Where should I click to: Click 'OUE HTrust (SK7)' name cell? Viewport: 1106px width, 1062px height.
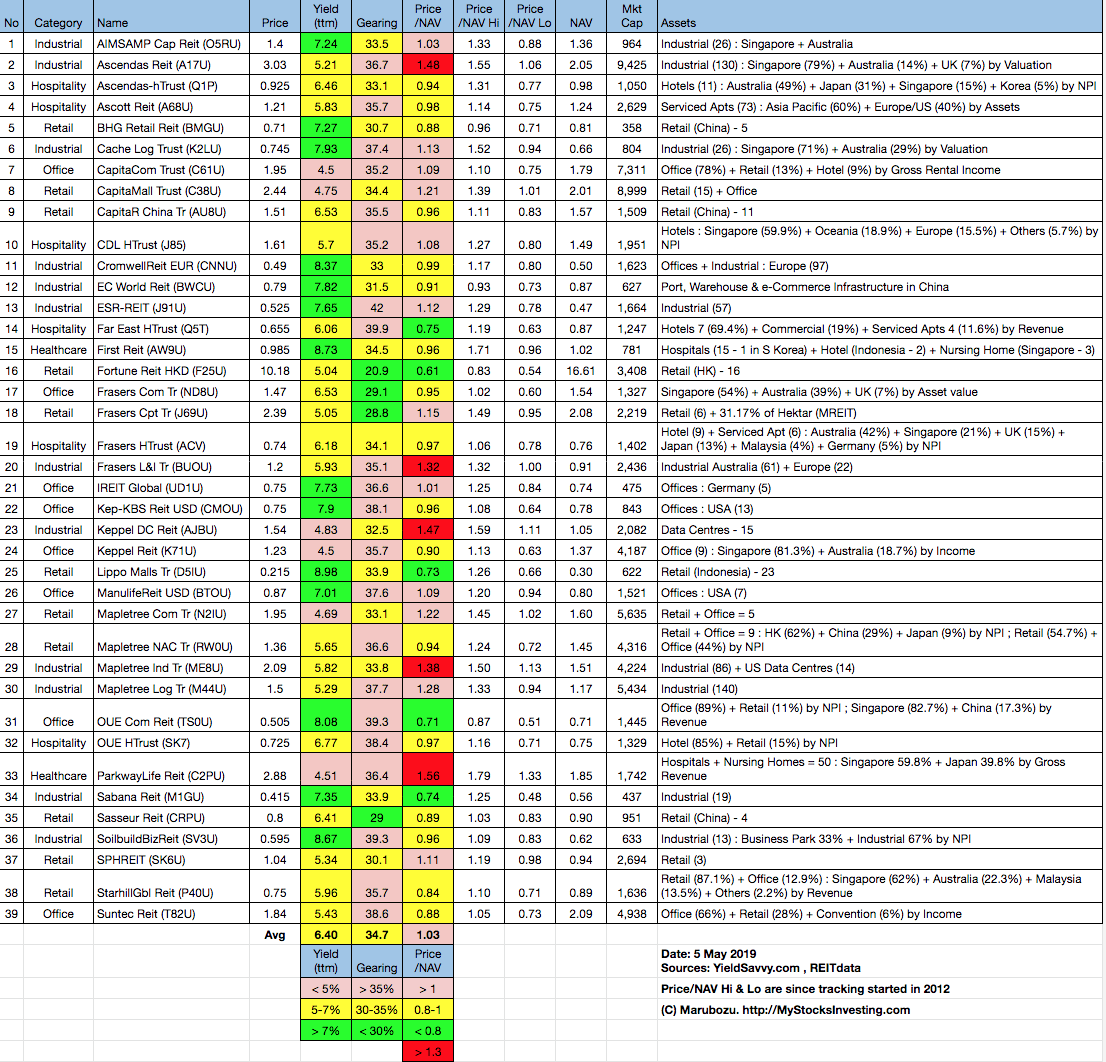coord(171,743)
